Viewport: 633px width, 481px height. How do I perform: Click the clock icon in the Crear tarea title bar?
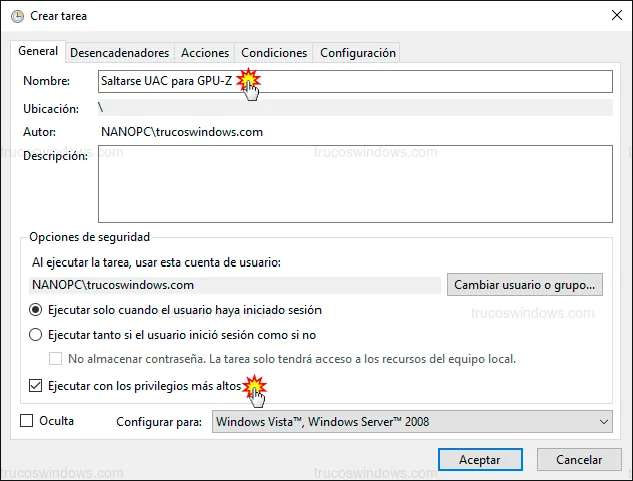click(x=18, y=16)
